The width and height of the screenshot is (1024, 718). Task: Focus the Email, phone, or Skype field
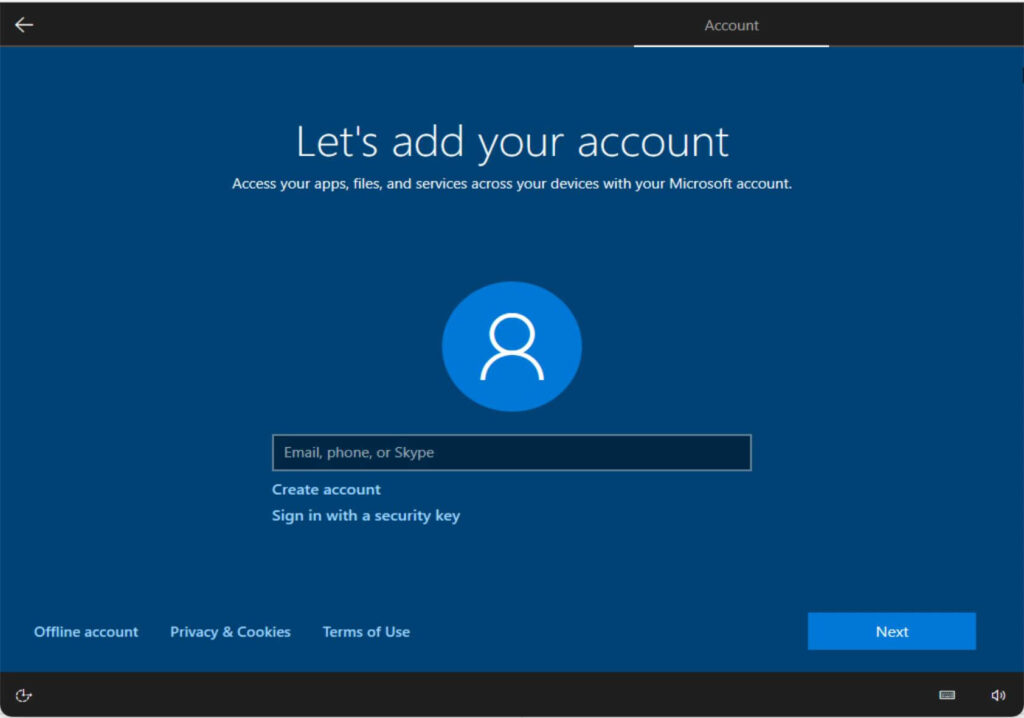[x=512, y=452]
